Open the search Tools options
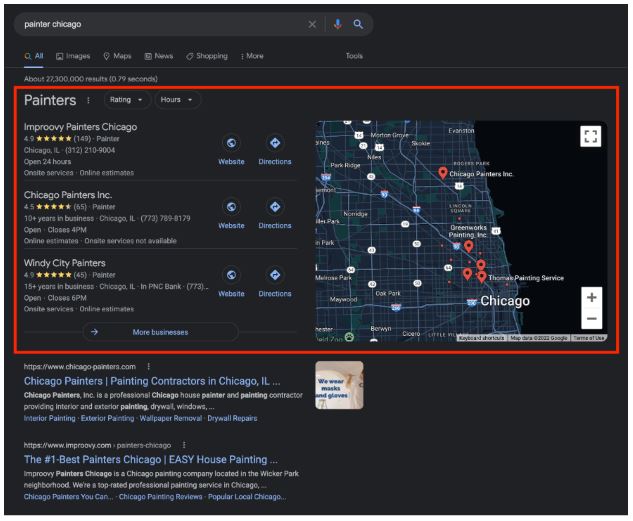This screenshot has height=521, width=633. [x=354, y=56]
